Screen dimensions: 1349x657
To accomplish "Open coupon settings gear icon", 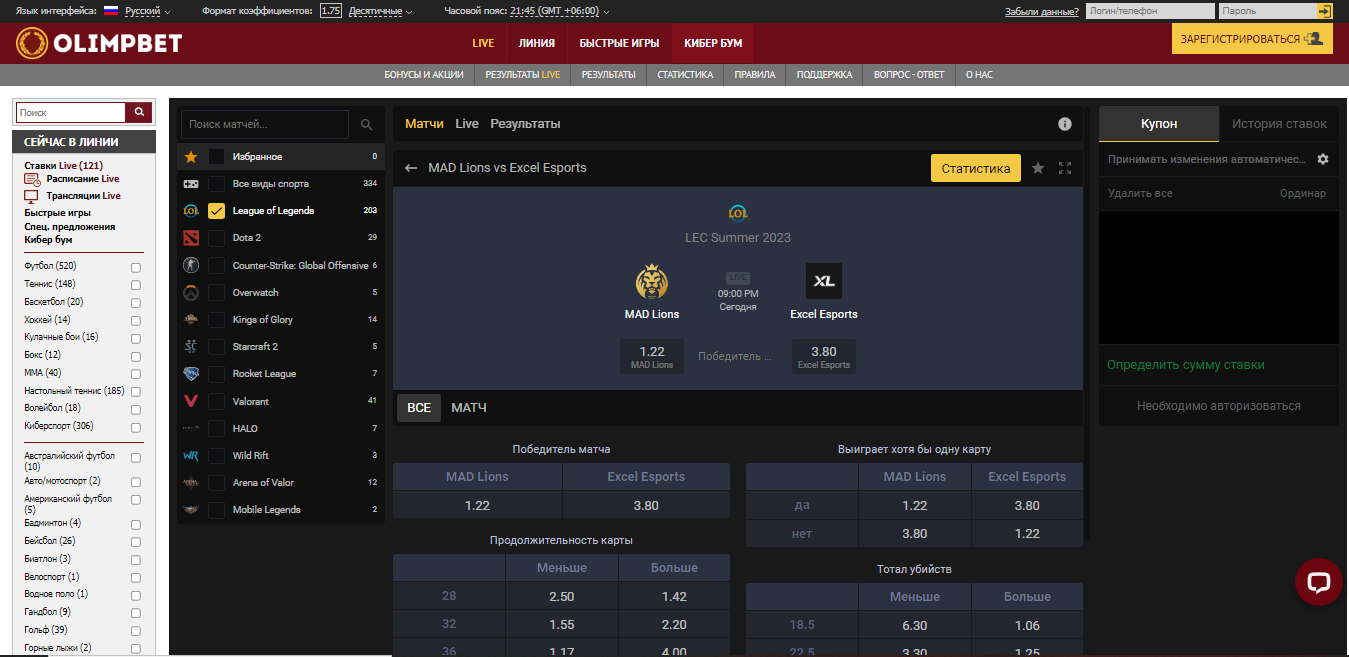I will click(1323, 159).
